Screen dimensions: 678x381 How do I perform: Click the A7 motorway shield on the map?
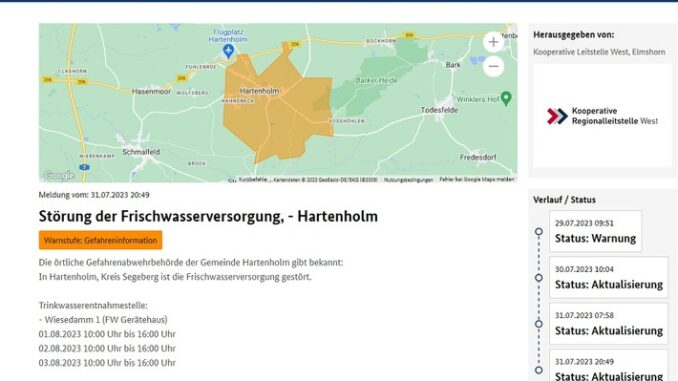[84, 167]
